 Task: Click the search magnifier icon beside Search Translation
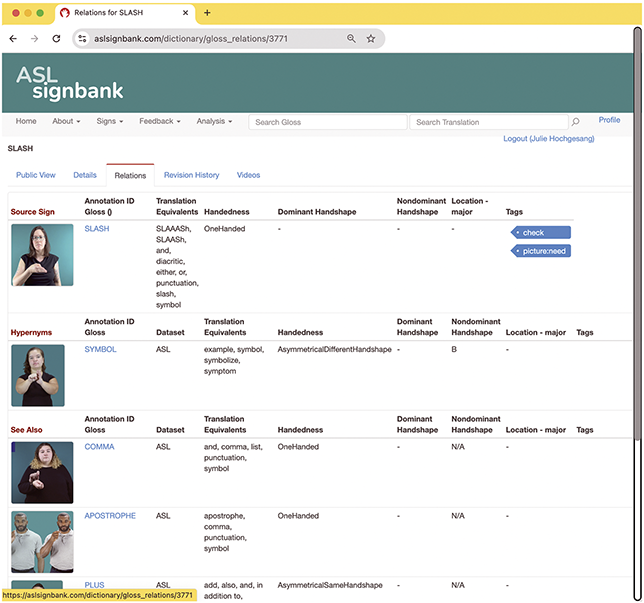[575, 122]
